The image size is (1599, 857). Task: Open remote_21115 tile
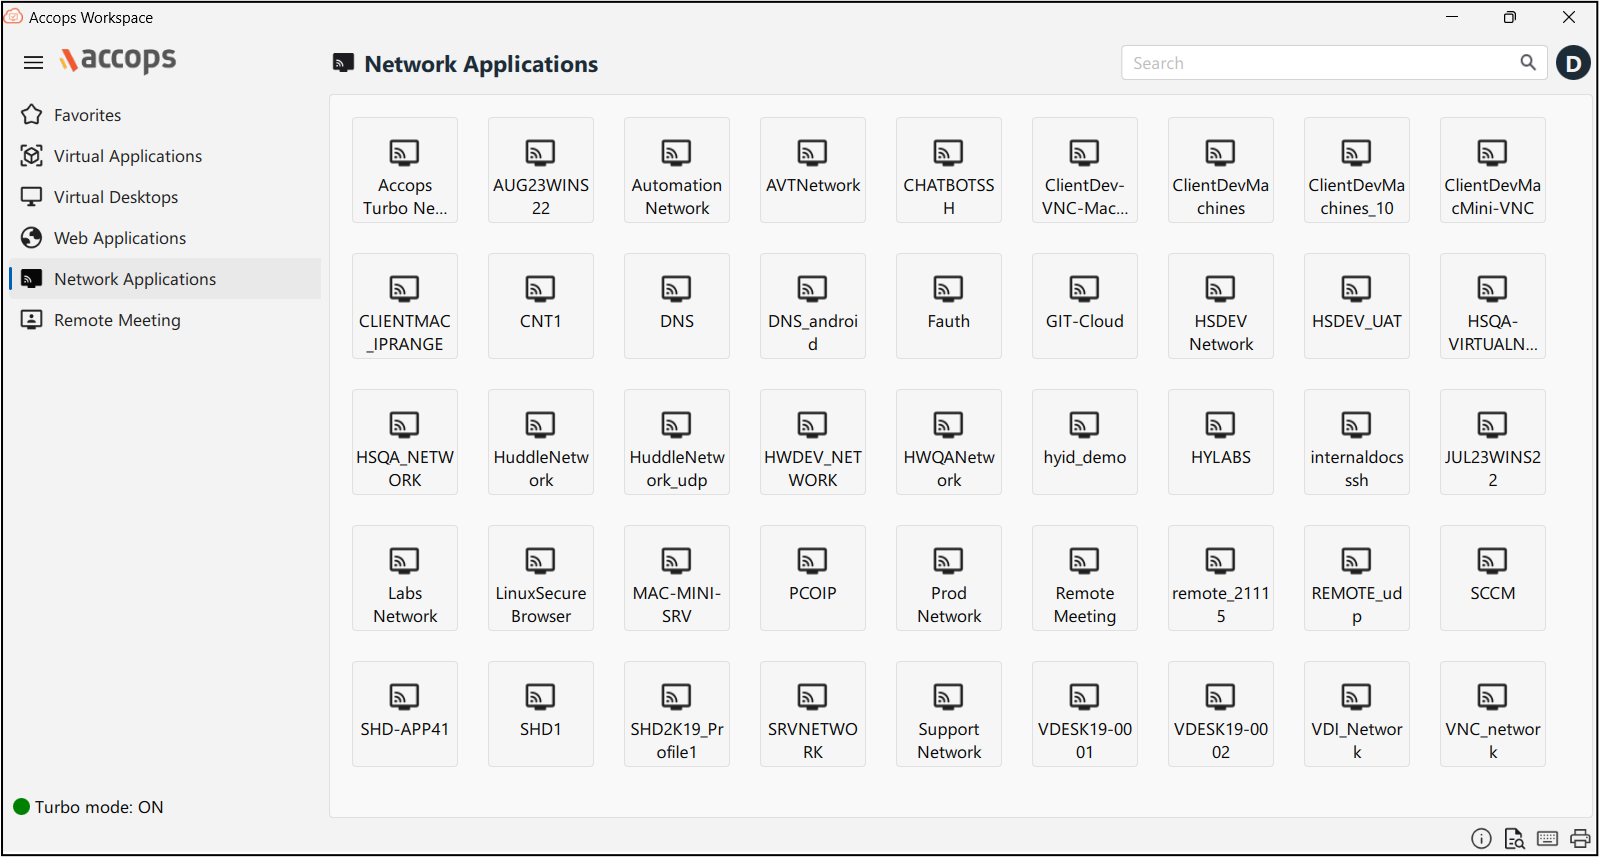point(1221,578)
